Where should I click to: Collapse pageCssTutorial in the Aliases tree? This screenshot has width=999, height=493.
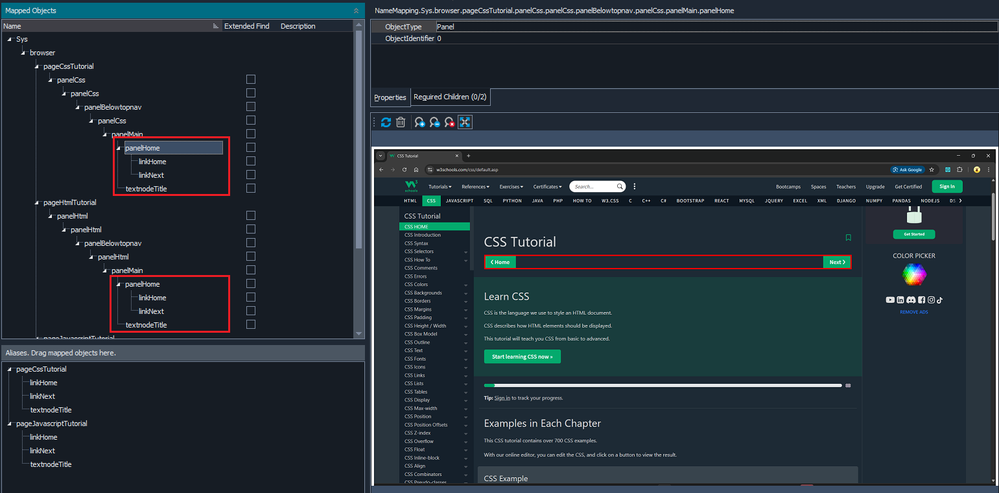coord(10,369)
